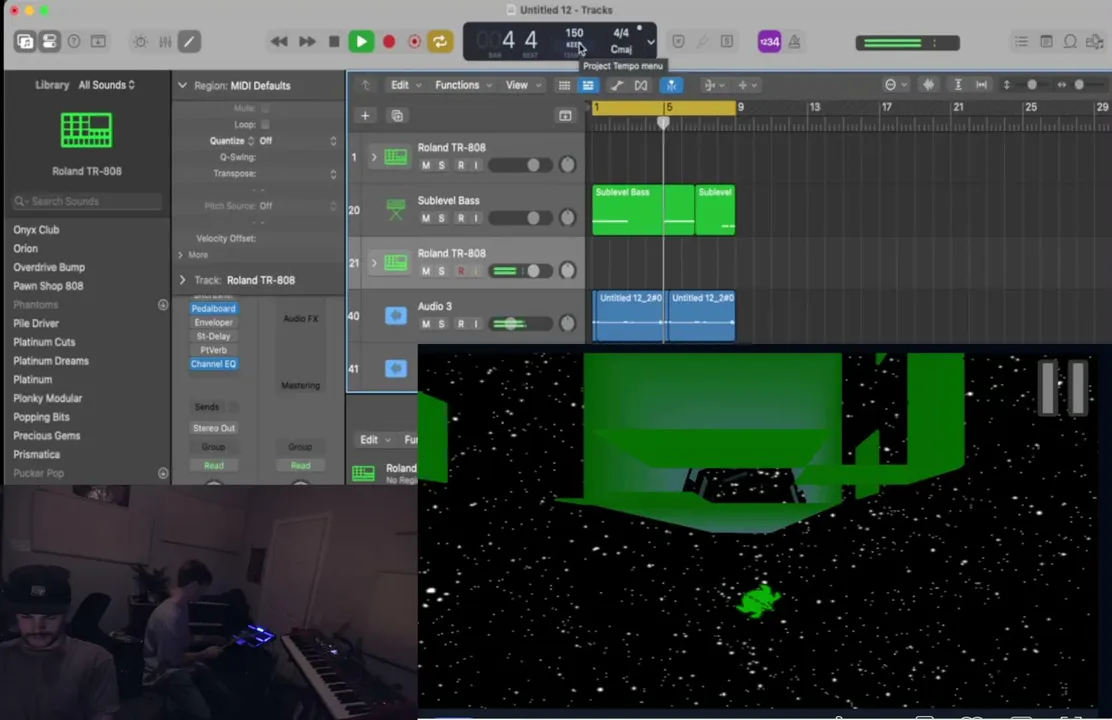Expand the More disclosure in Region inspector
Screen dimensions: 1112x720
181,255
